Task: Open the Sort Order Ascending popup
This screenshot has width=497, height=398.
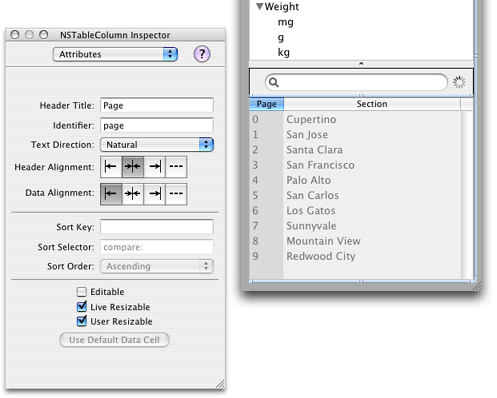Action: pos(157,266)
